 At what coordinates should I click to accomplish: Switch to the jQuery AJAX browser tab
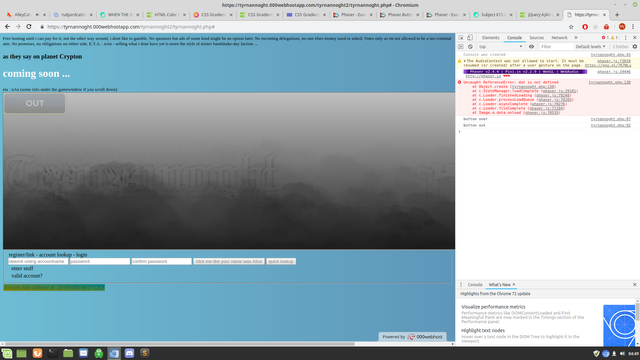(540, 15)
